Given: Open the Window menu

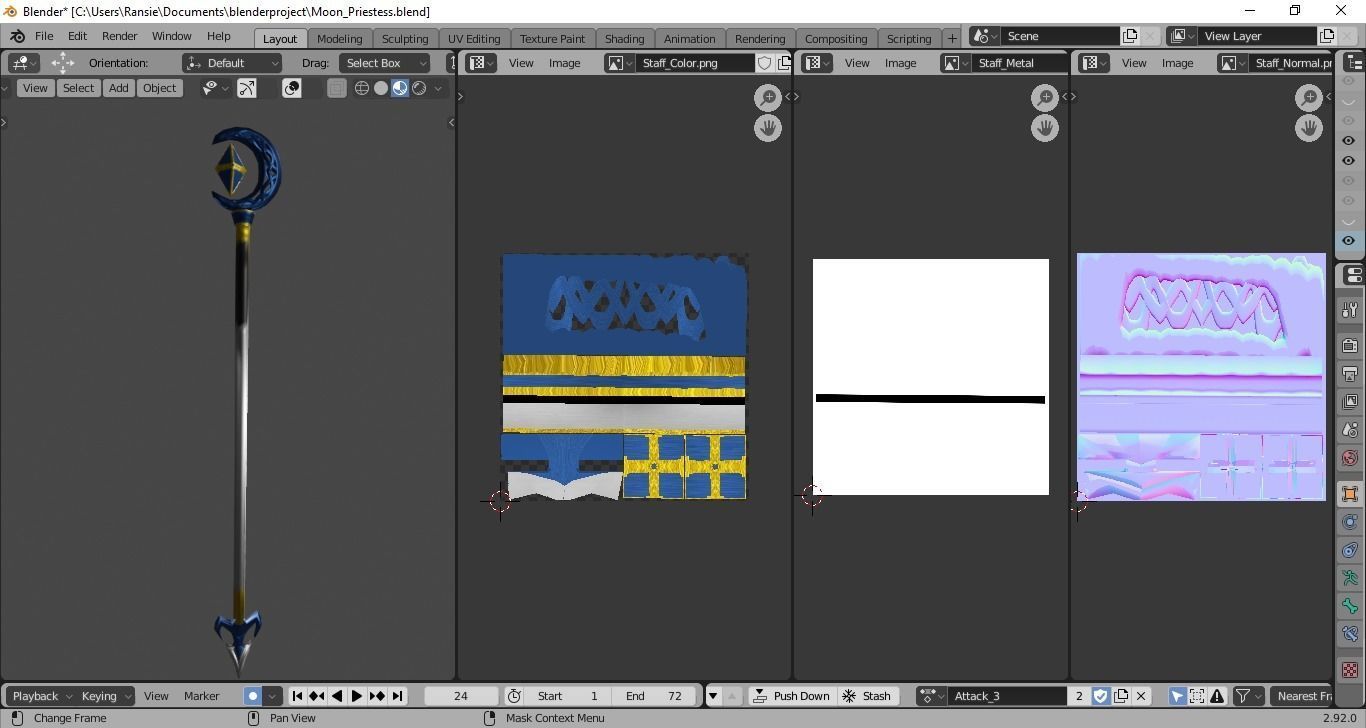Looking at the screenshot, I should (171, 36).
